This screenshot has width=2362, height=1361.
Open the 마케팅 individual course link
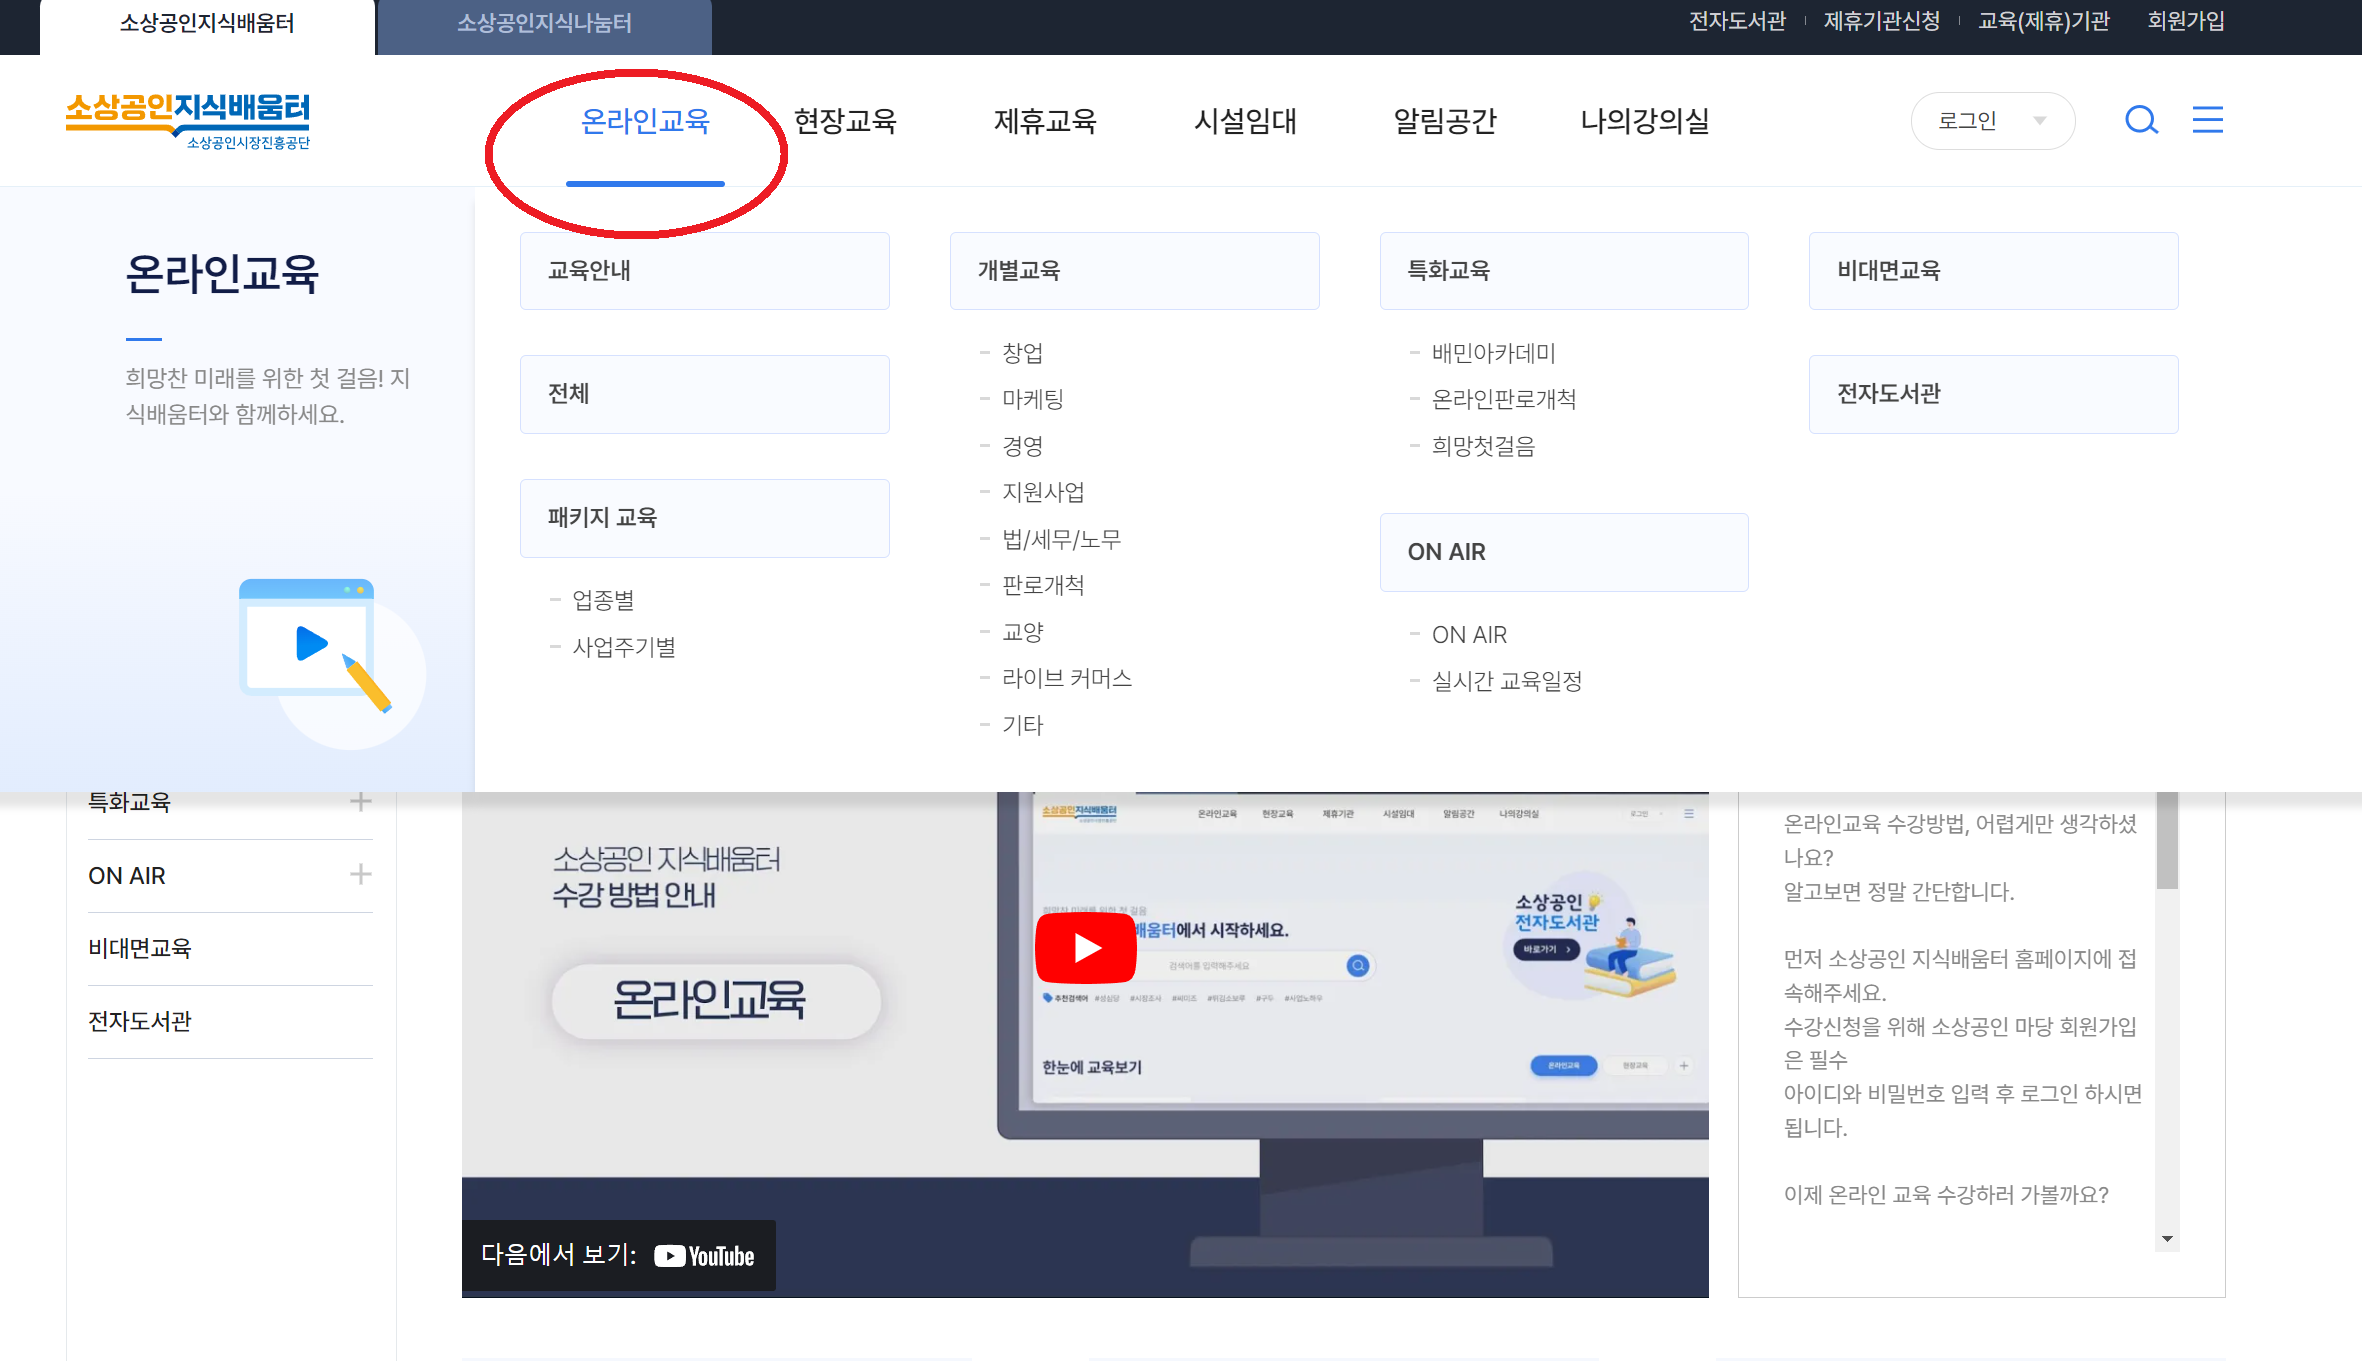[1033, 399]
